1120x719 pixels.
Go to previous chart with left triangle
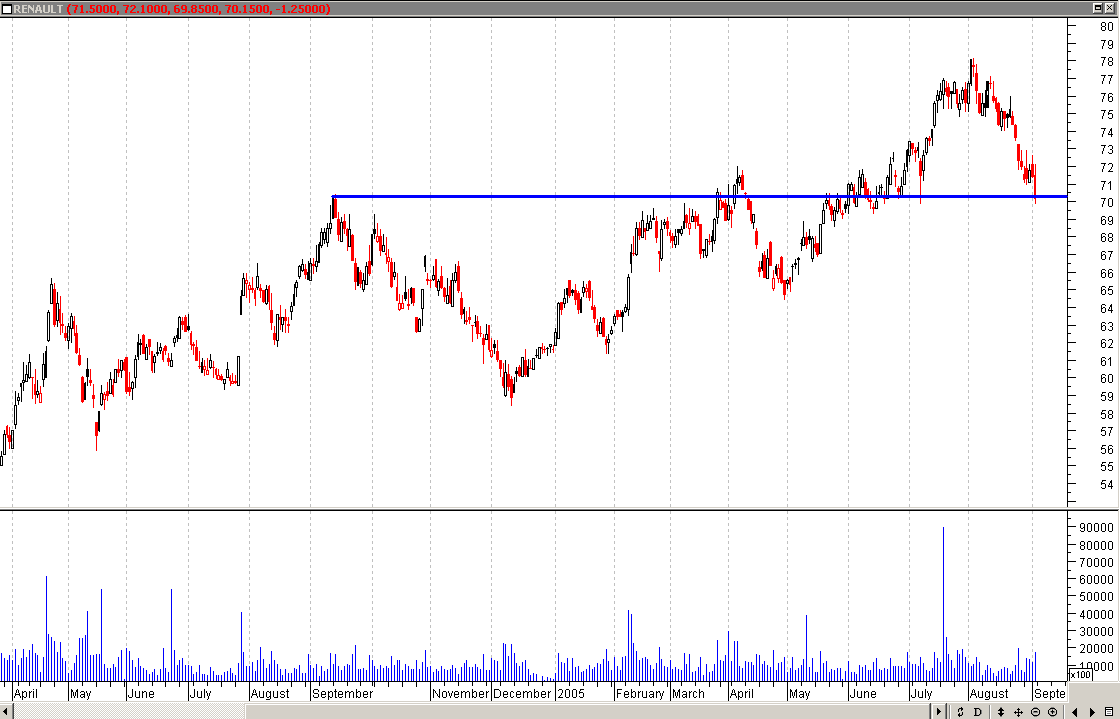click(x=1074, y=712)
